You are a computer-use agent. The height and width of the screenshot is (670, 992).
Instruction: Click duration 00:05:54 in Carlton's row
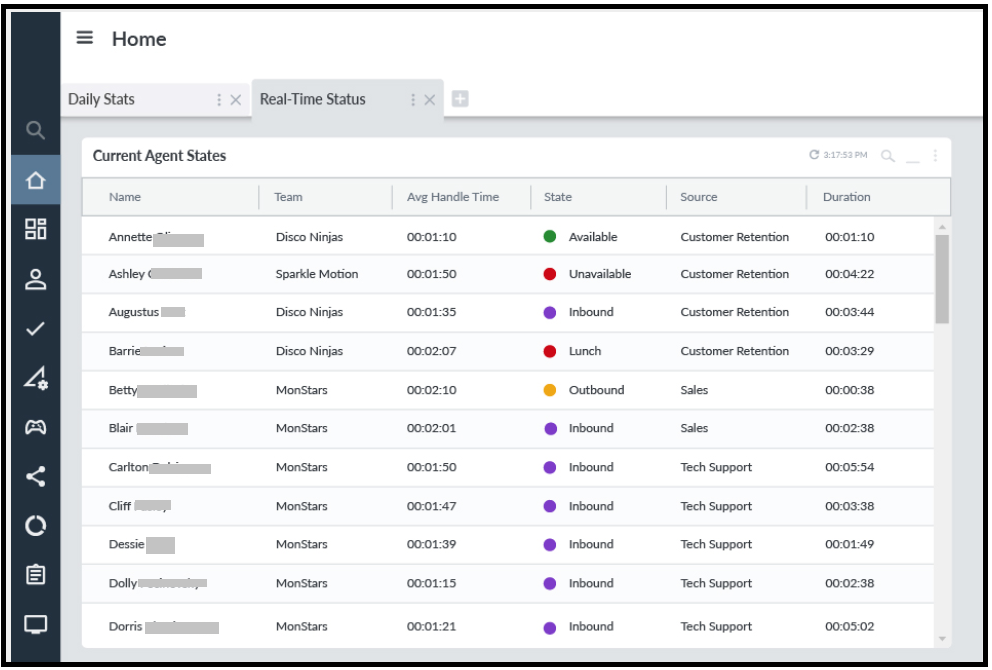coord(849,467)
